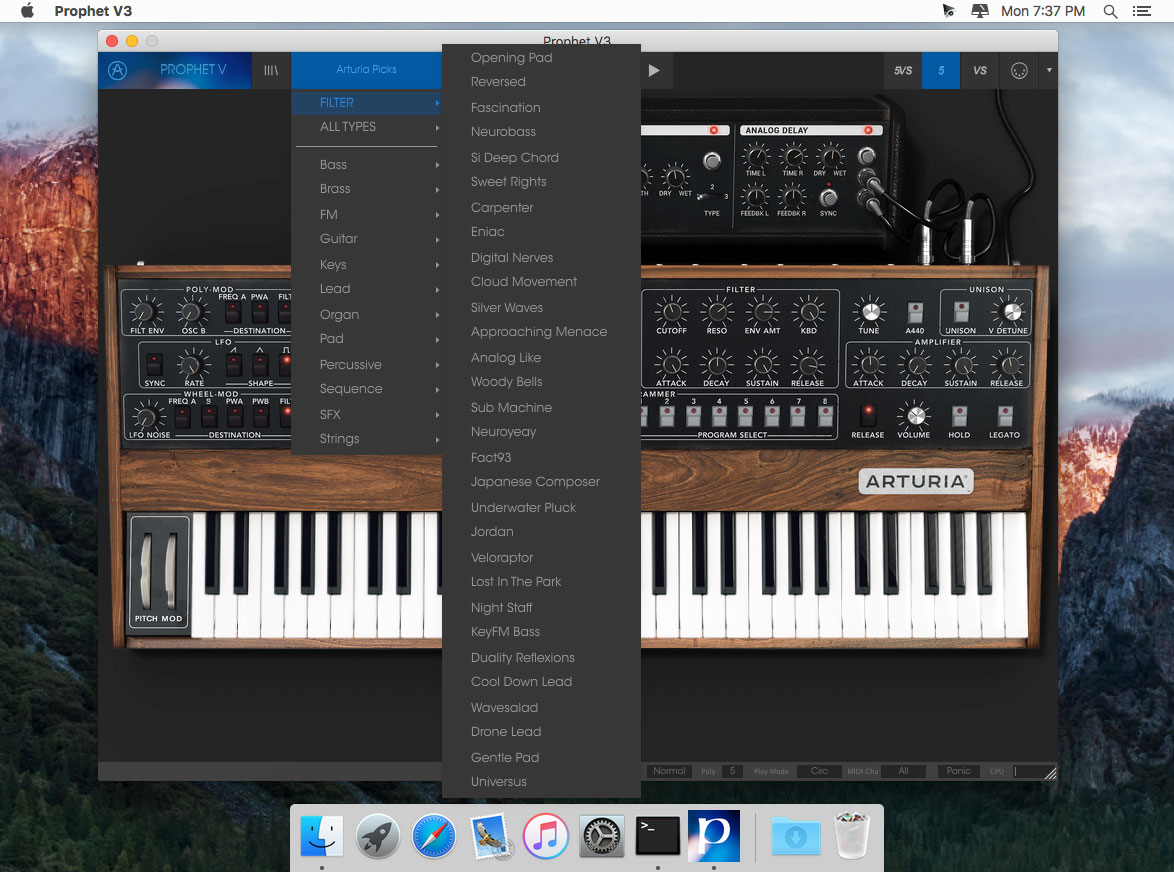Select Japanese Composer from preset list
The height and width of the screenshot is (872, 1174).
click(535, 482)
